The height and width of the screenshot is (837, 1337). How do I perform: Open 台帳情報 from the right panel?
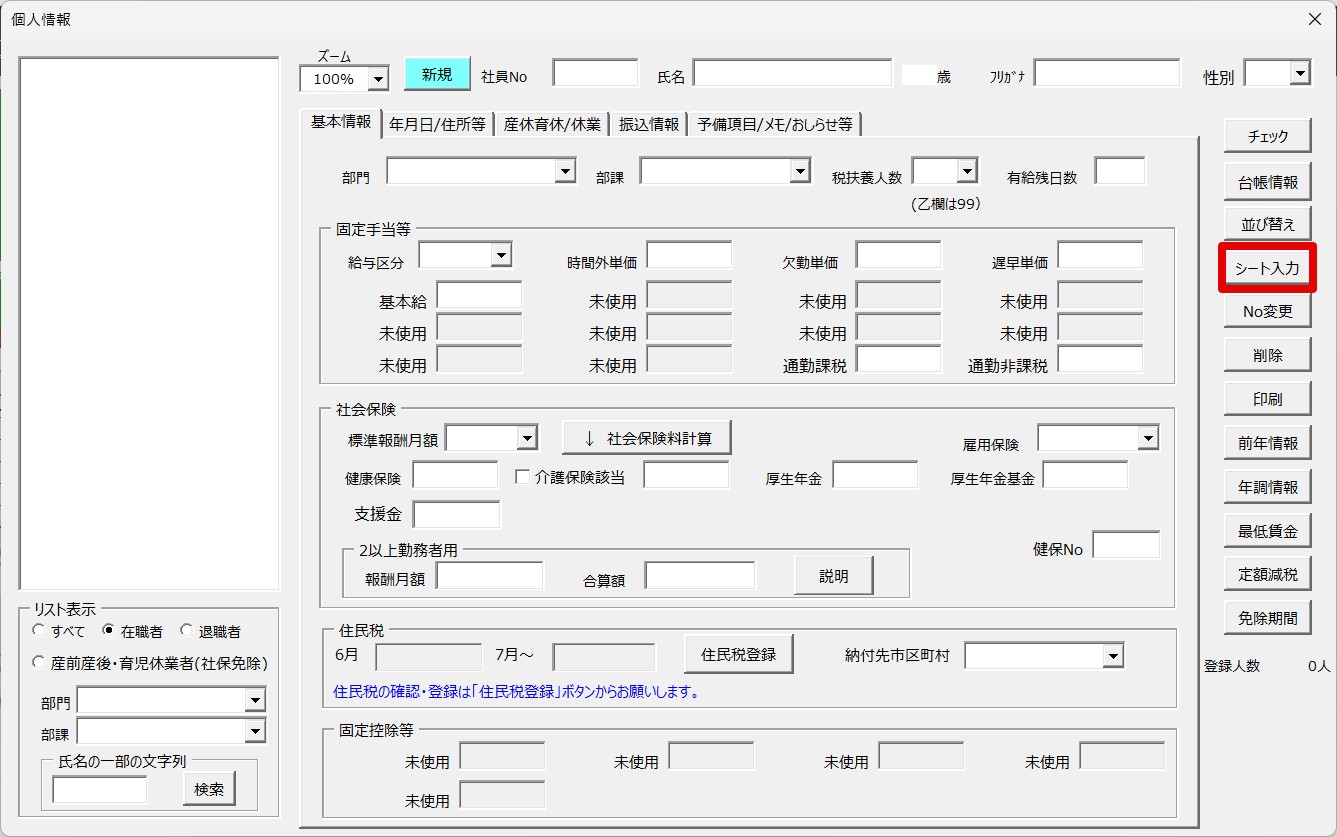pos(1267,182)
